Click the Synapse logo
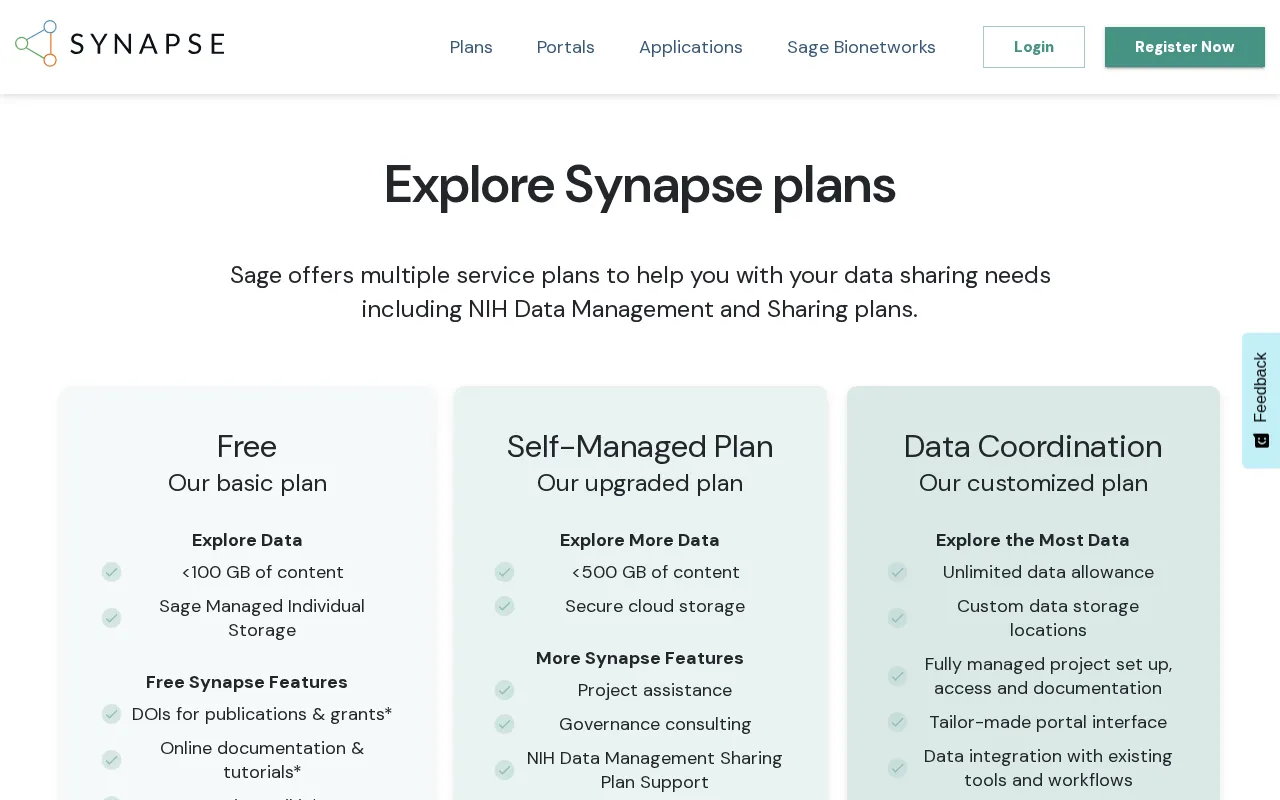The image size is (1280, 800). tap(120, 44)
